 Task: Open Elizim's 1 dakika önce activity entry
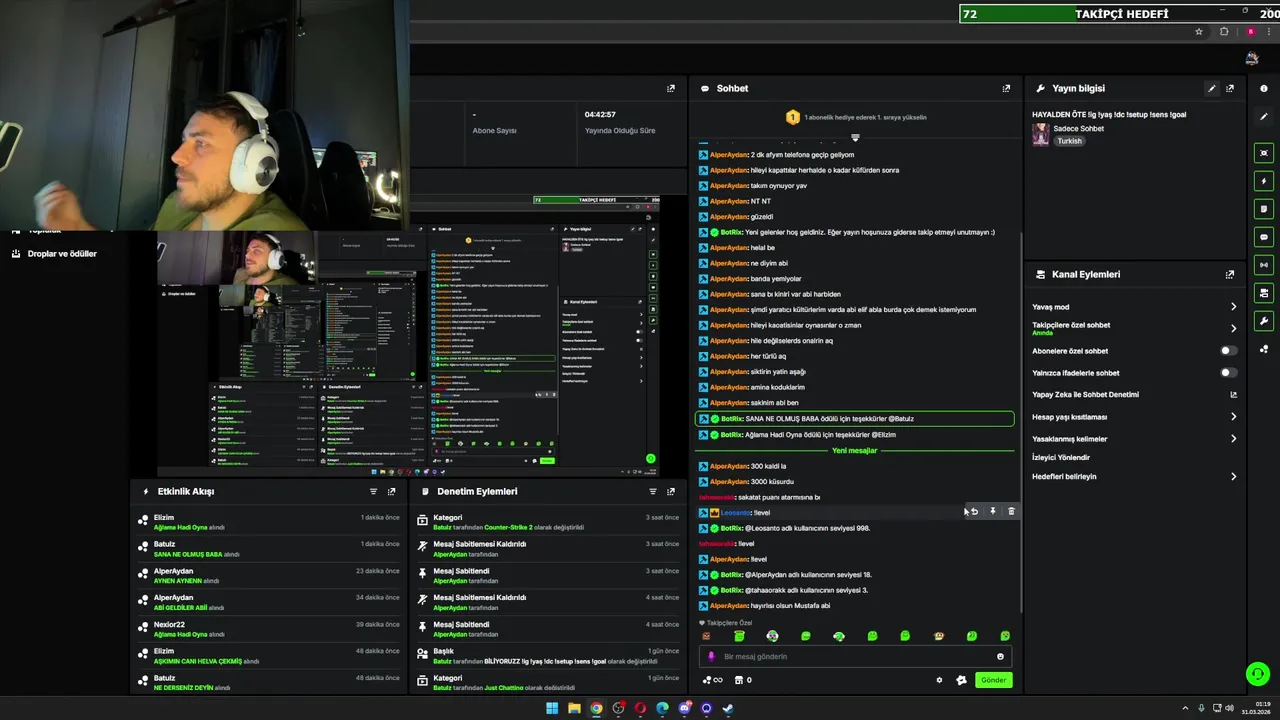coord(270,522)
